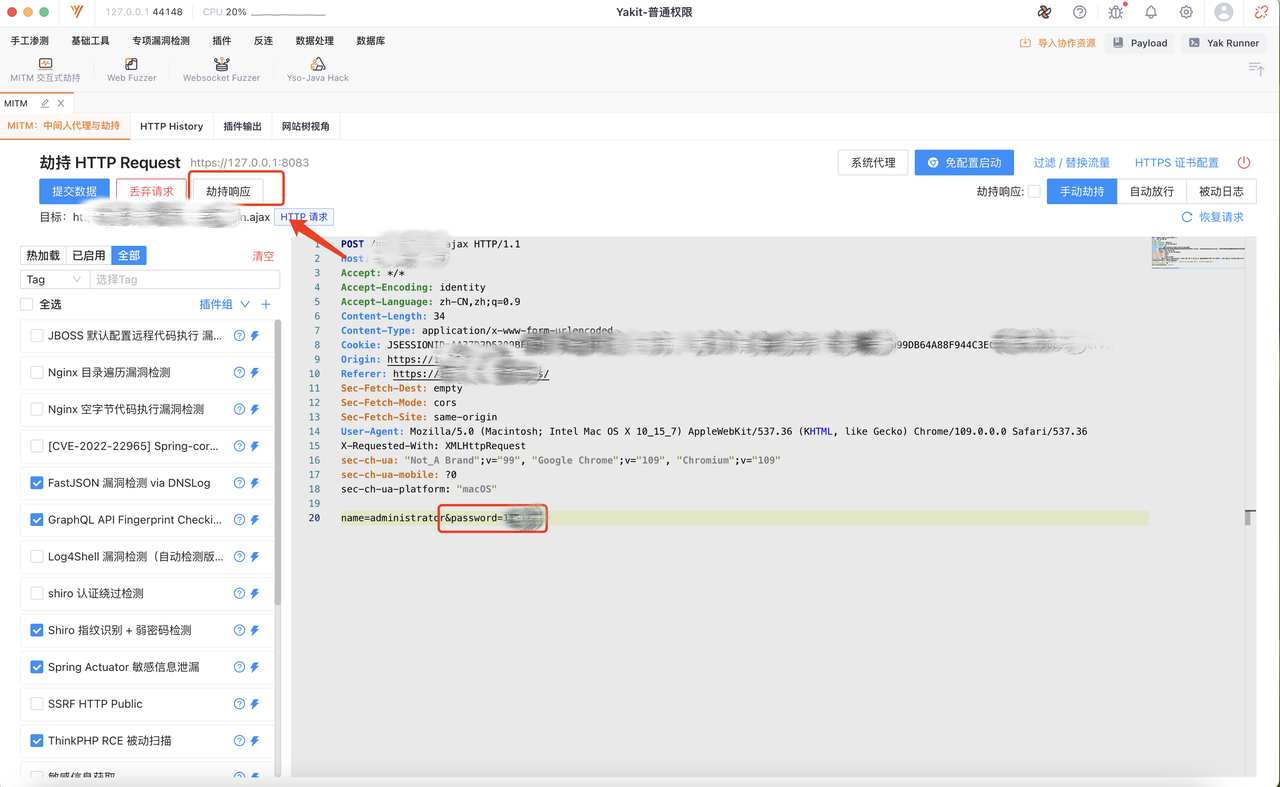The image size is (1280, 787).
Task: Open the 基础工具 menu
Action: 91,41
